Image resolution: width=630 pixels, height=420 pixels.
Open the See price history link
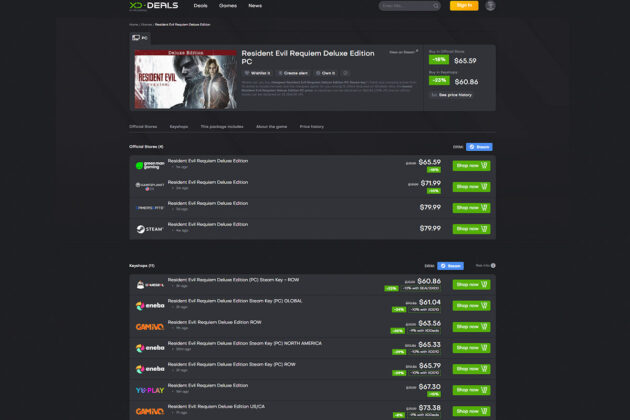(452, 95)
